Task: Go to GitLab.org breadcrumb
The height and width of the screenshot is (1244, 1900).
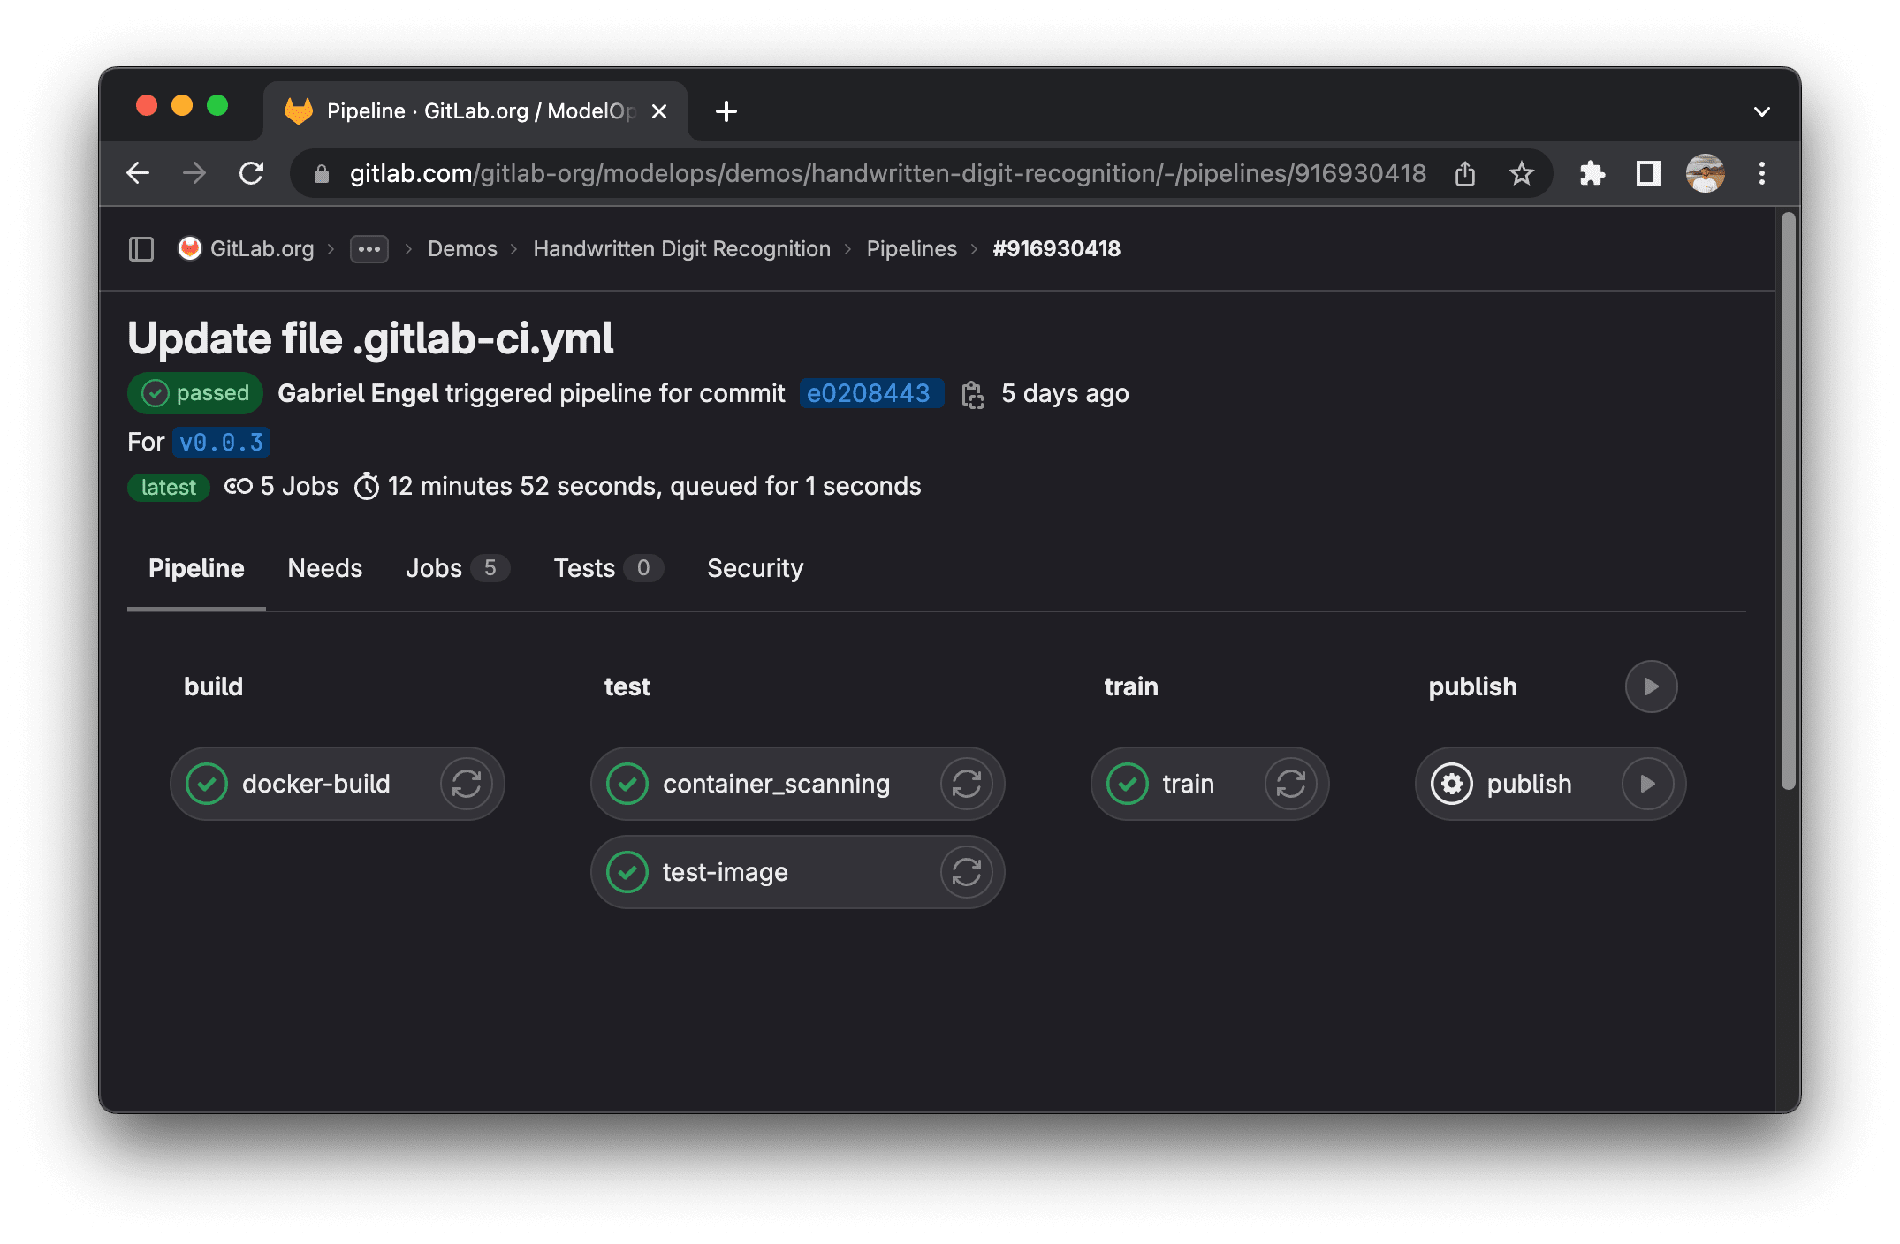Action: click(262, 249)
